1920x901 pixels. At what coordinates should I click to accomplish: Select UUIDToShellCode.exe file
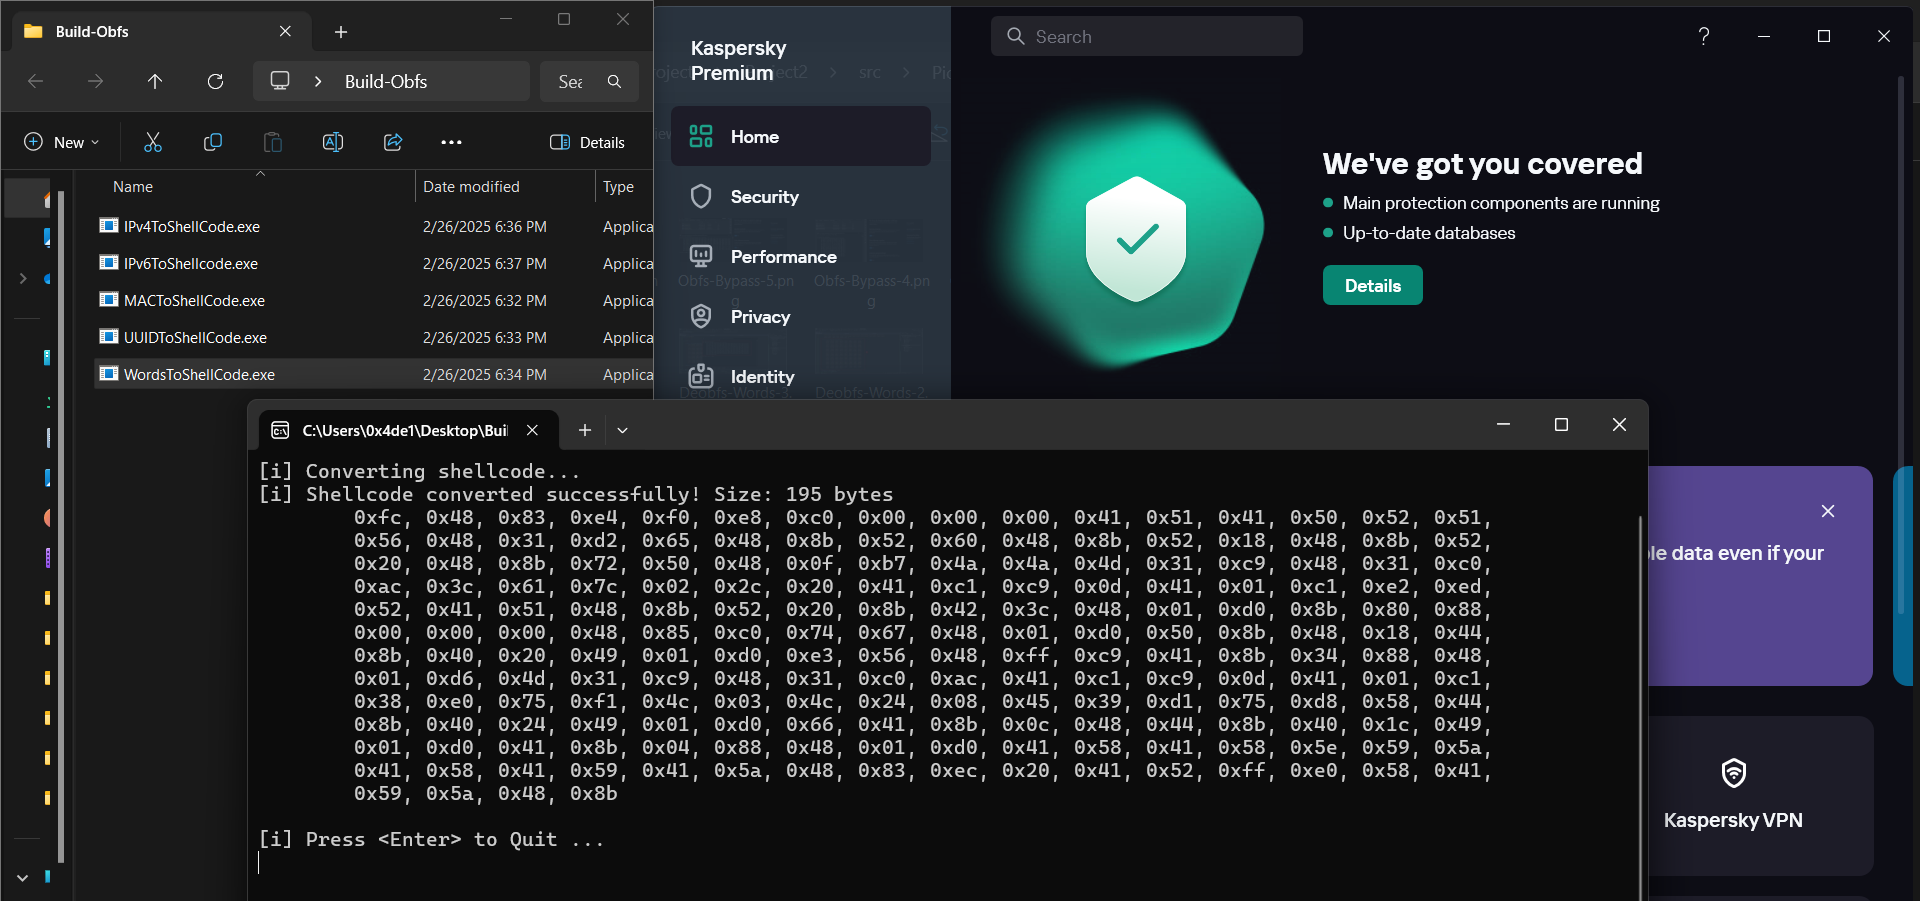(195, 337)
